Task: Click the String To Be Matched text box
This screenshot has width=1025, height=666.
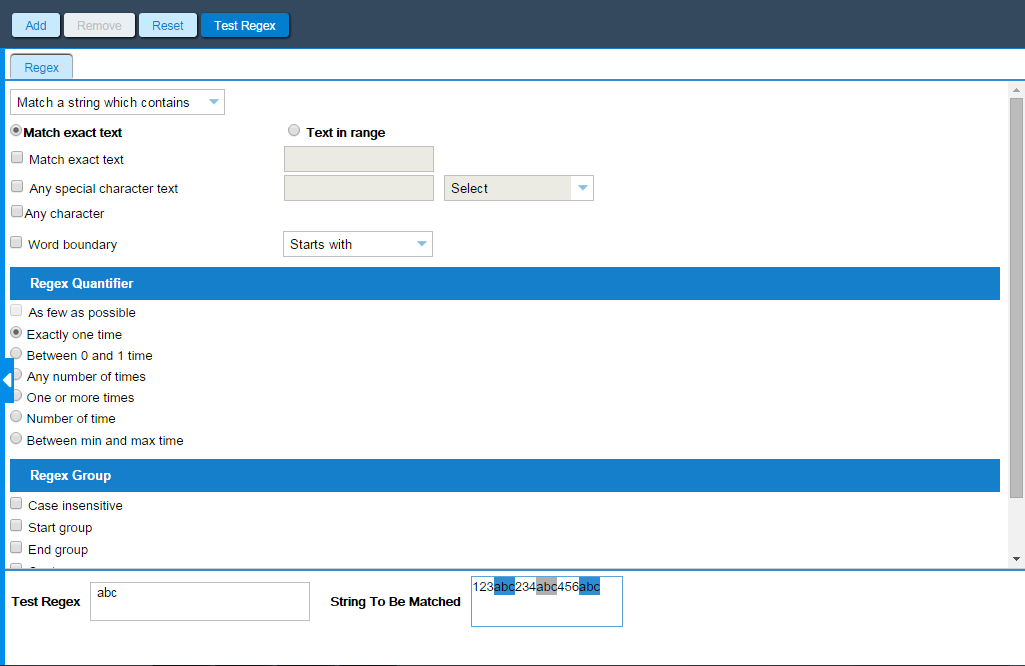Action: 546,601
